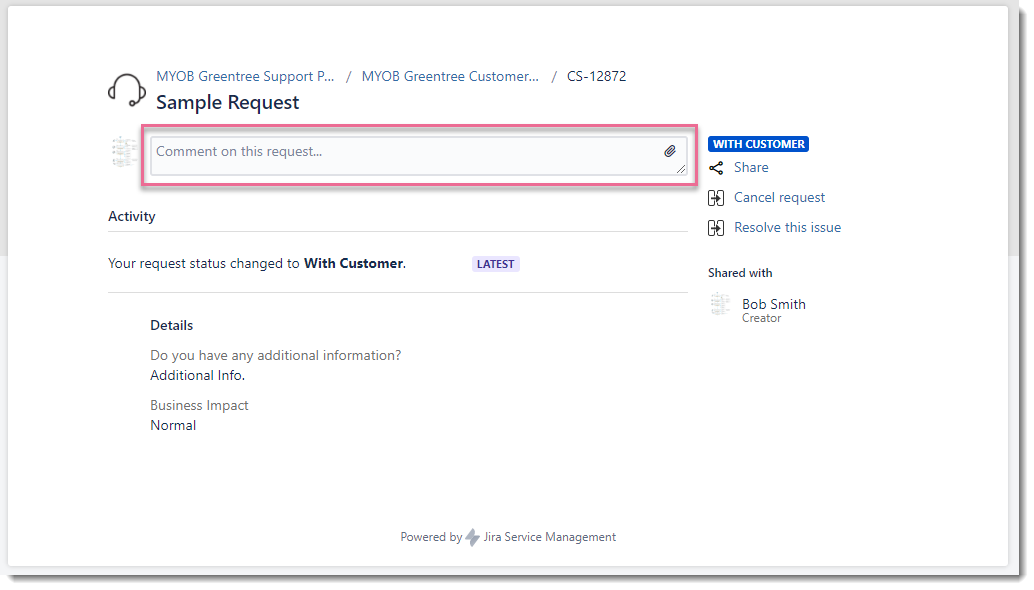Click the Creator role label
1034x590 pixels.
[x=762, y=318]
